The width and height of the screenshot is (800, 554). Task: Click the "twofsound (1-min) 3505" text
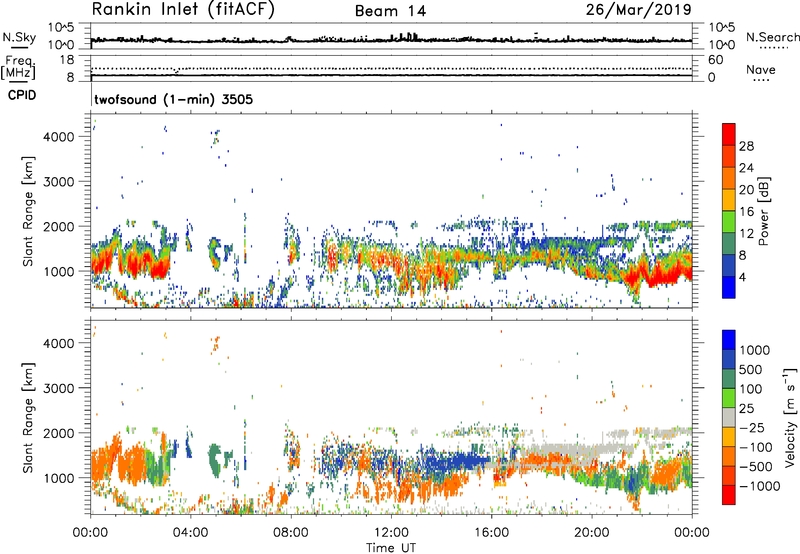(x=173, y=99)
